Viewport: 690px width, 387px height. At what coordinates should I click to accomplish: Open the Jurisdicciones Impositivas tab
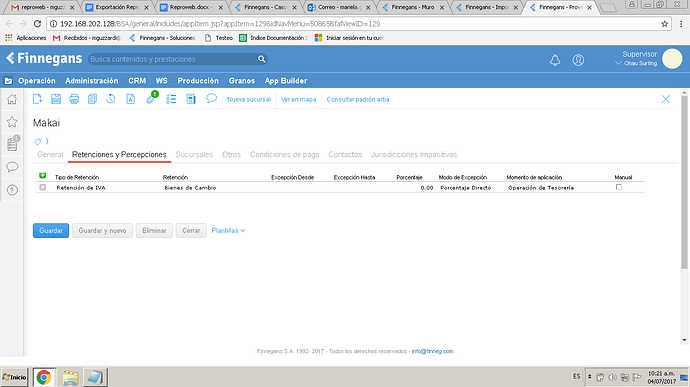click(x=414, y=155)
